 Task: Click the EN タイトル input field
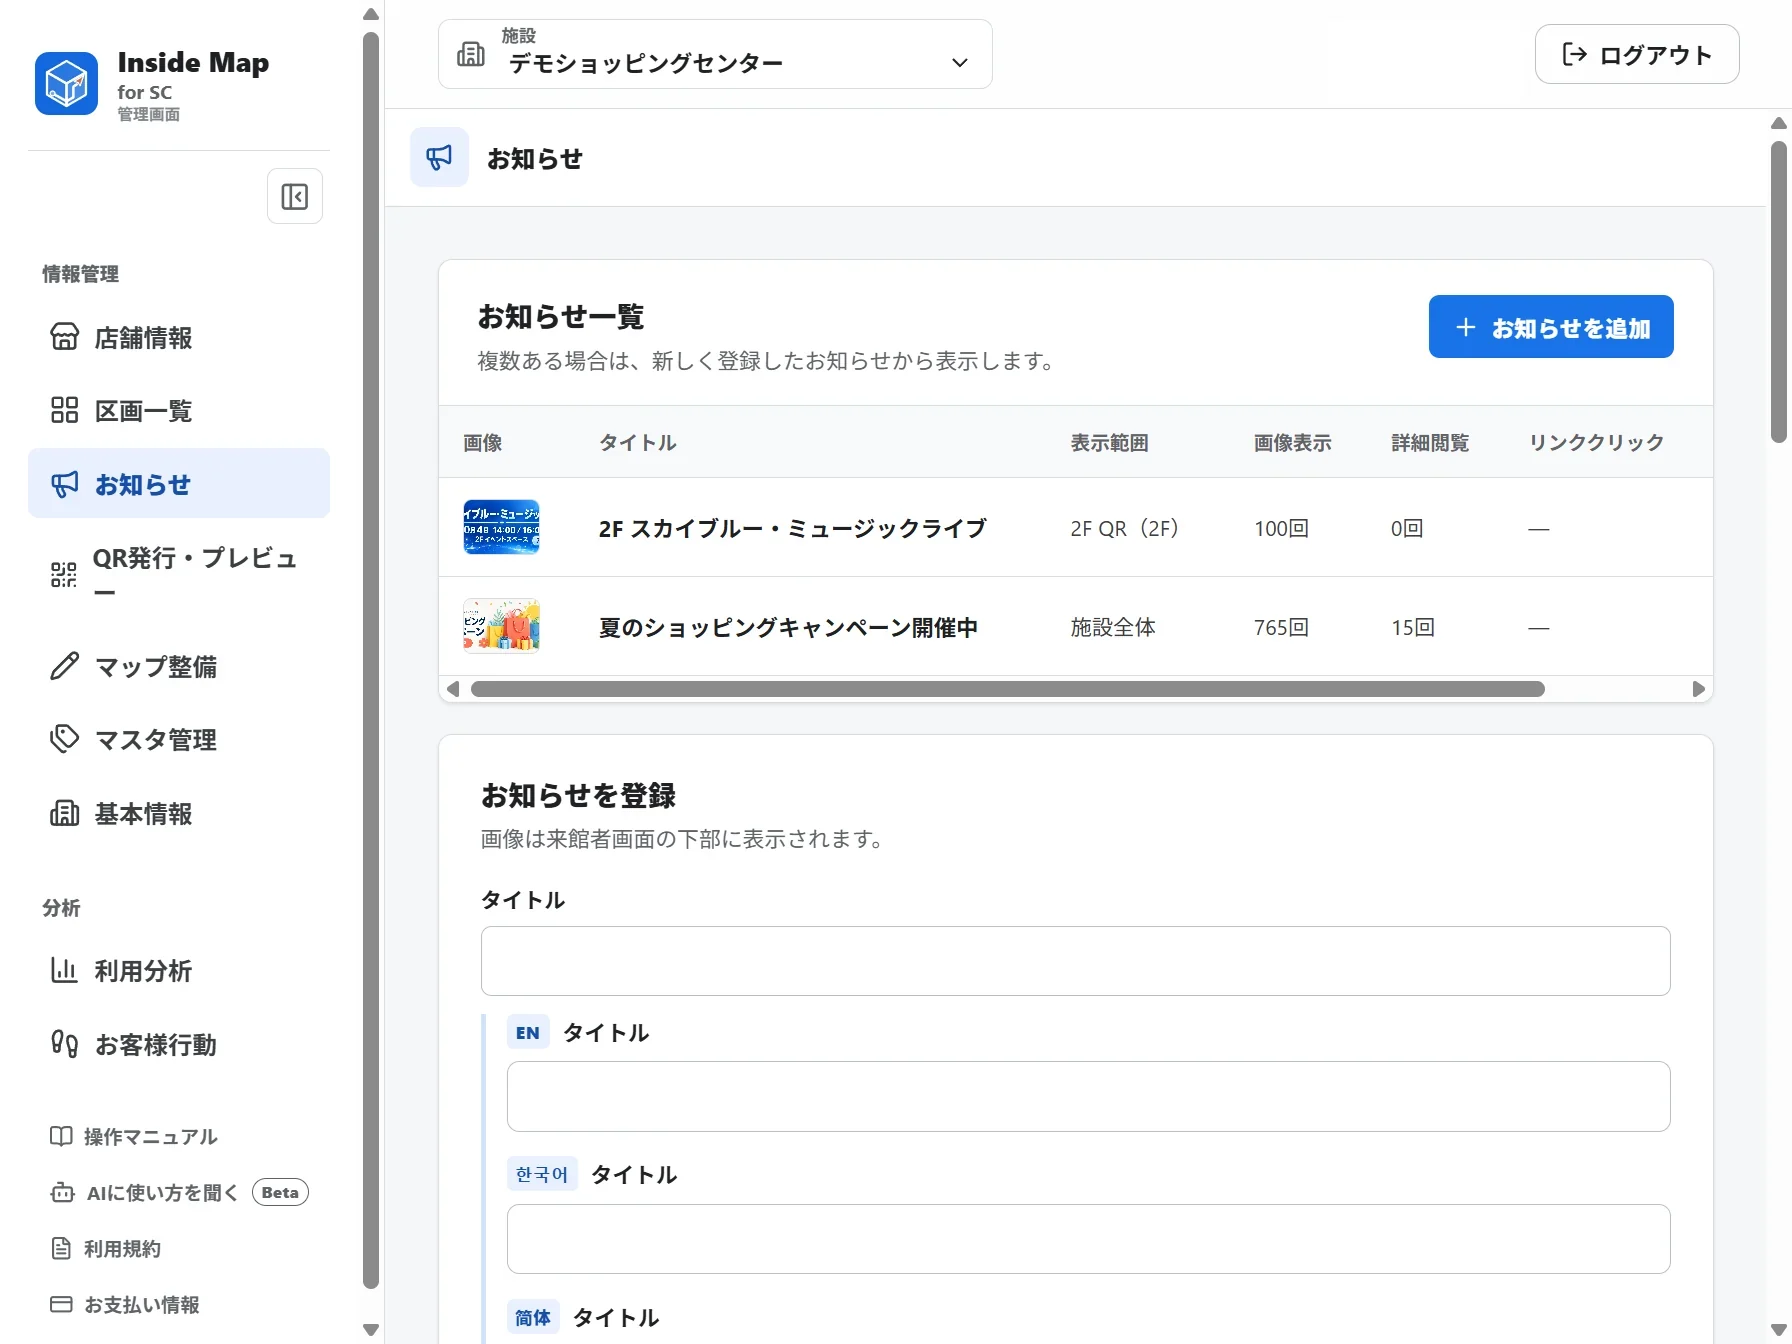pos(1088,1096)
